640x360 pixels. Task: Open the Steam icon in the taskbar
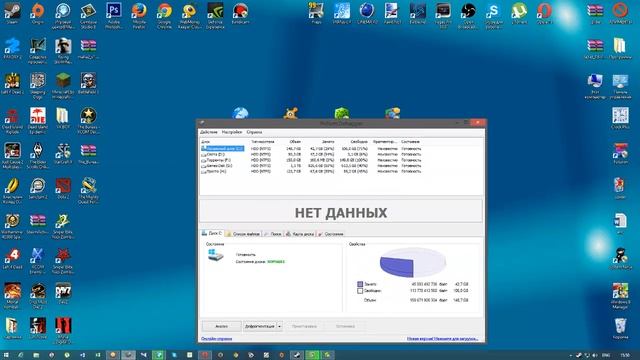[x=297, y=355]
